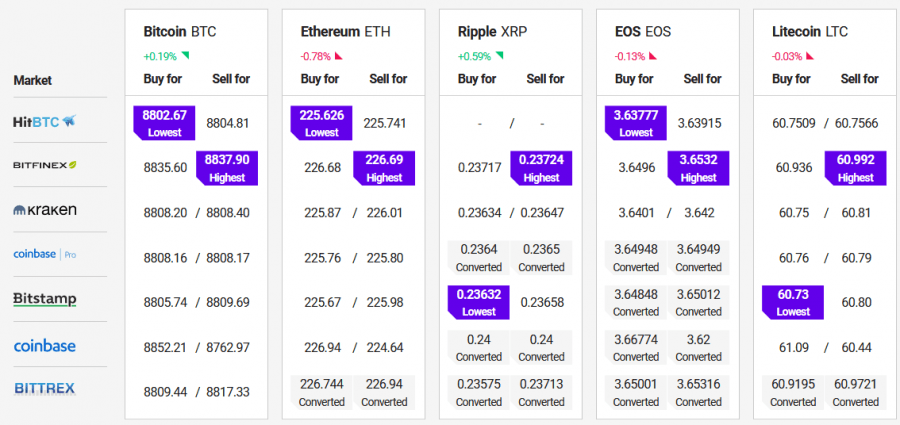Select the Litecoin LTC column title
This screenshot has height=425, width=900.
pos(810,32)
